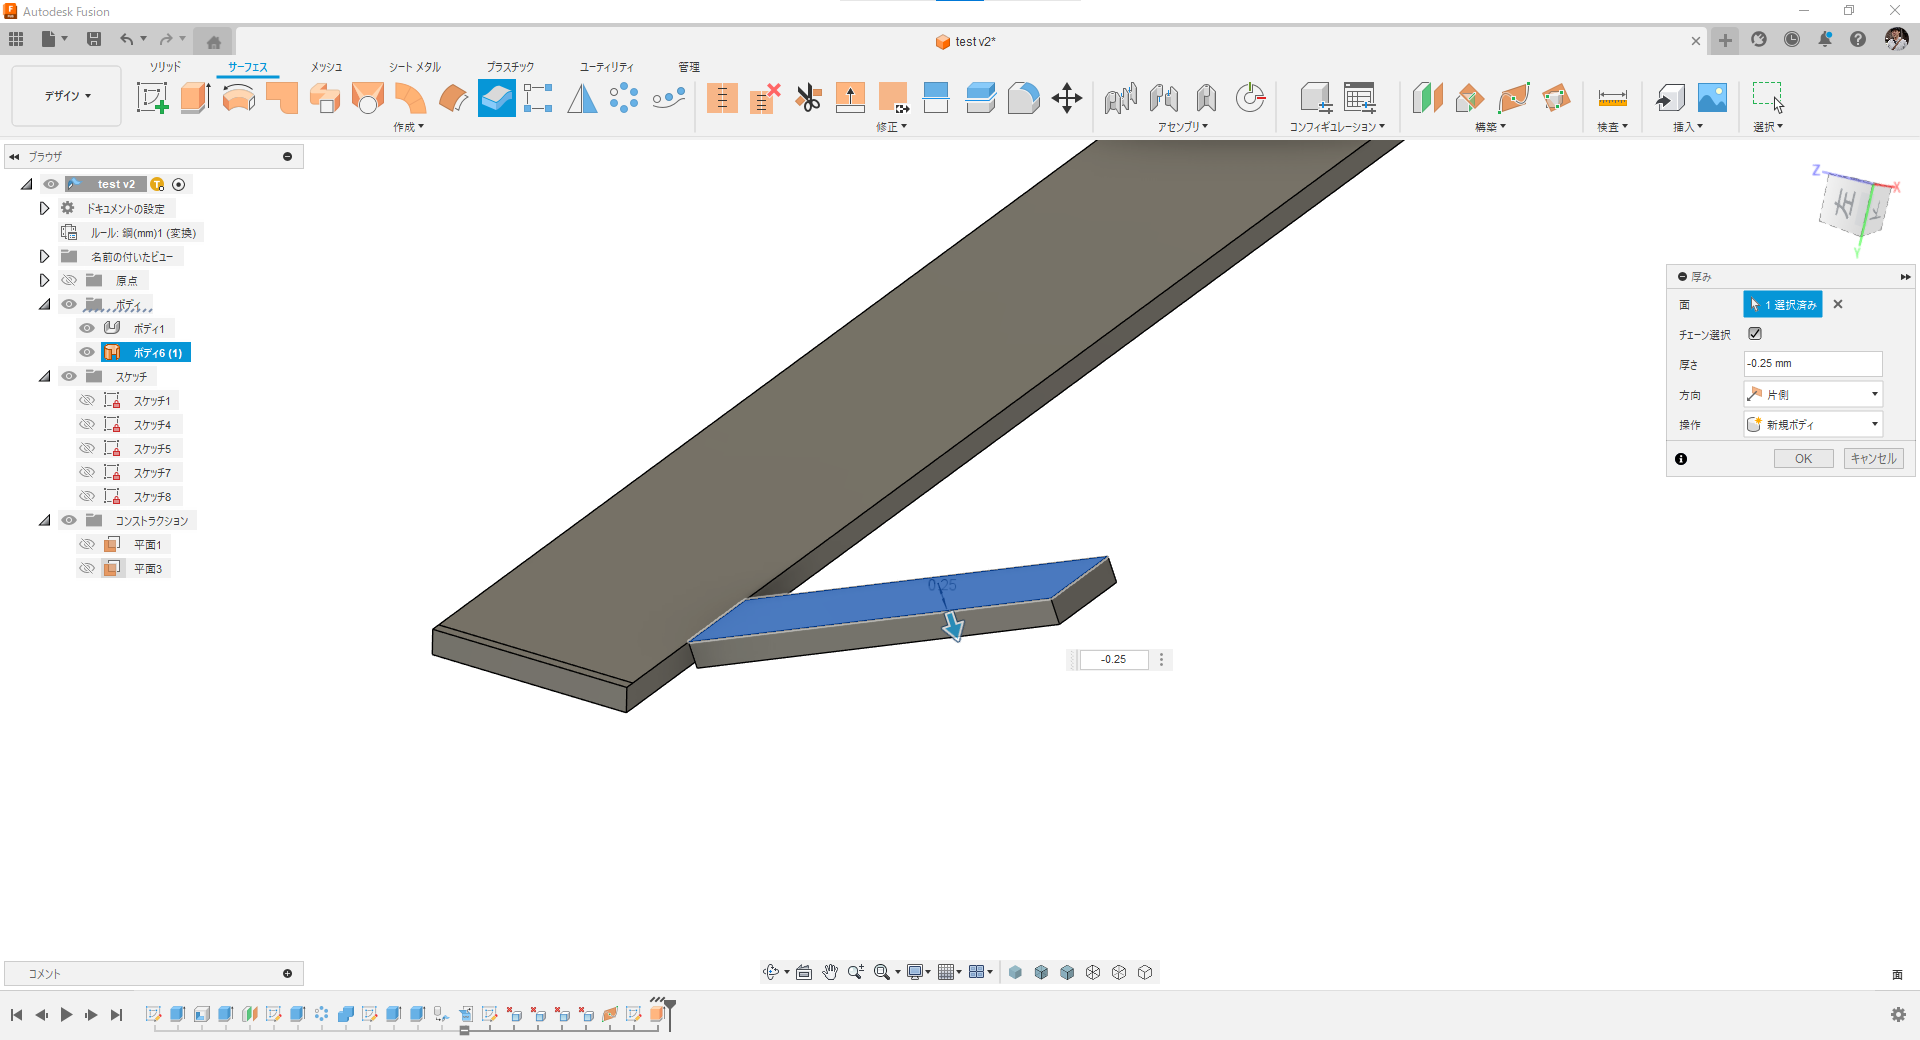The width and height of the screenshot is (1920, 1040).
Task: Switch to the プラスチック tab
Action: click(510, 67)
